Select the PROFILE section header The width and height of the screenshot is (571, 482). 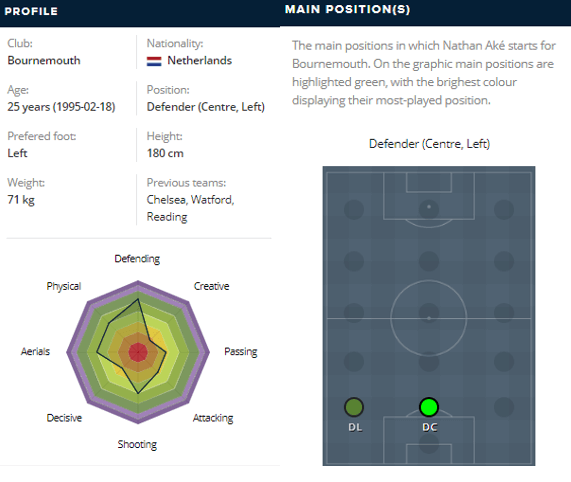tap(31, 11)
